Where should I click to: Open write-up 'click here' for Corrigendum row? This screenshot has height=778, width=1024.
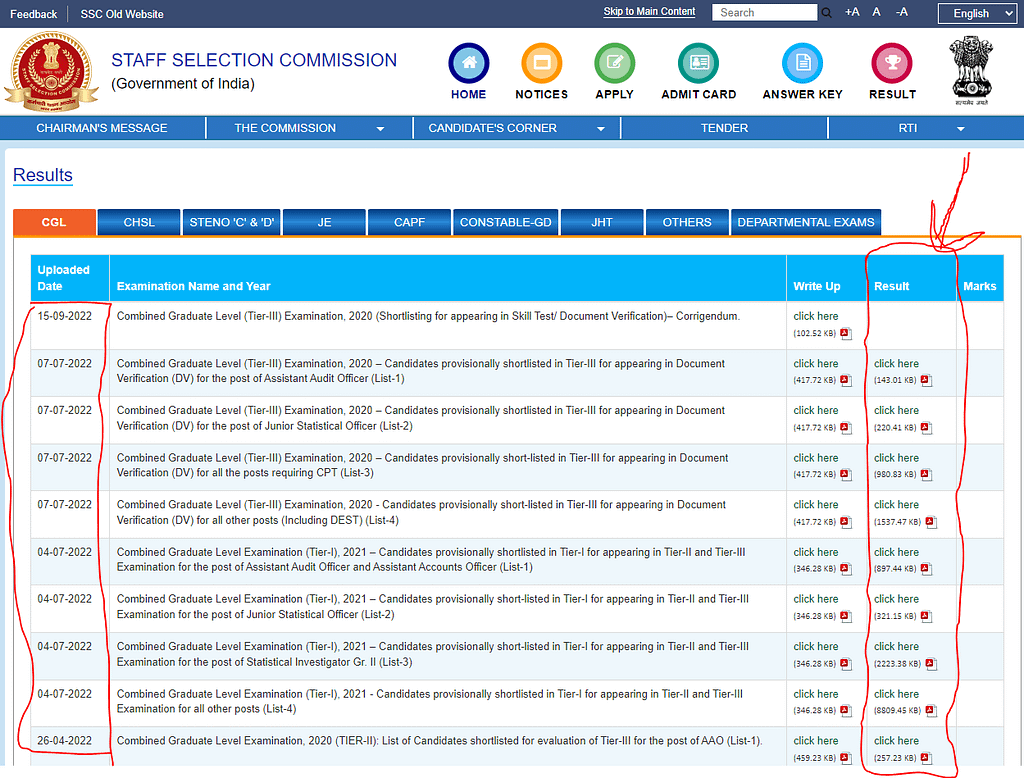816,316
